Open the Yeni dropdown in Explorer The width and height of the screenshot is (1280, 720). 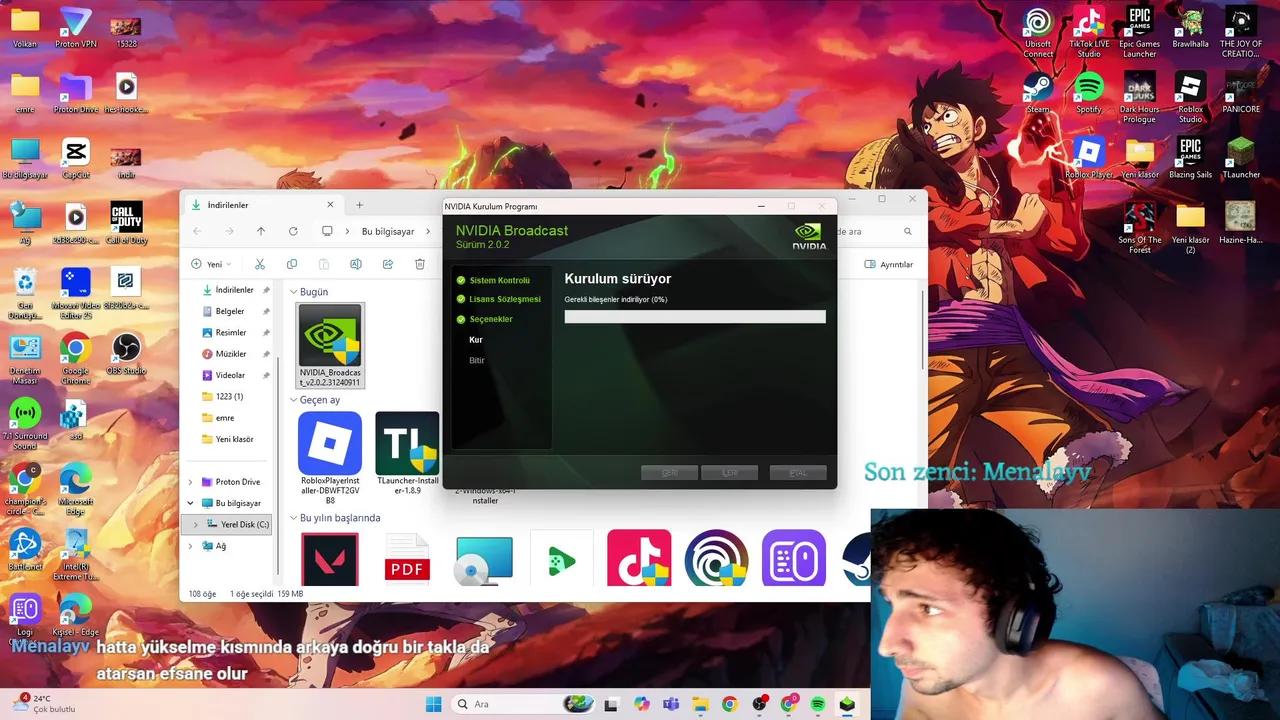[211, 264]
